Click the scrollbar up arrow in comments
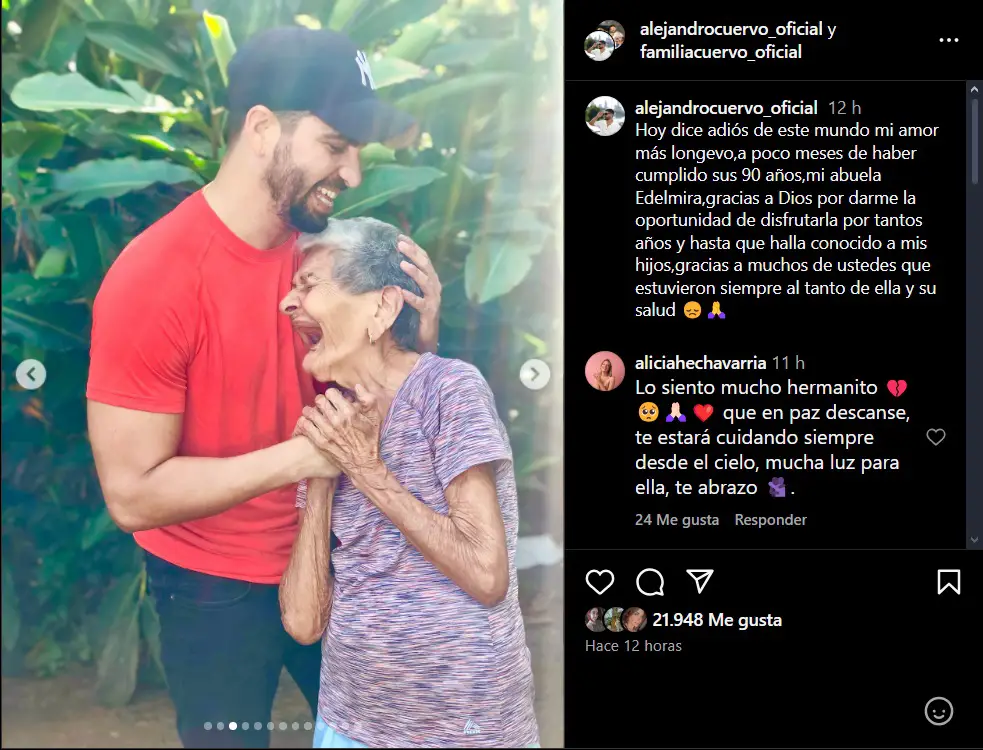This screenshot has height=750, width=983. coord(974,90)
